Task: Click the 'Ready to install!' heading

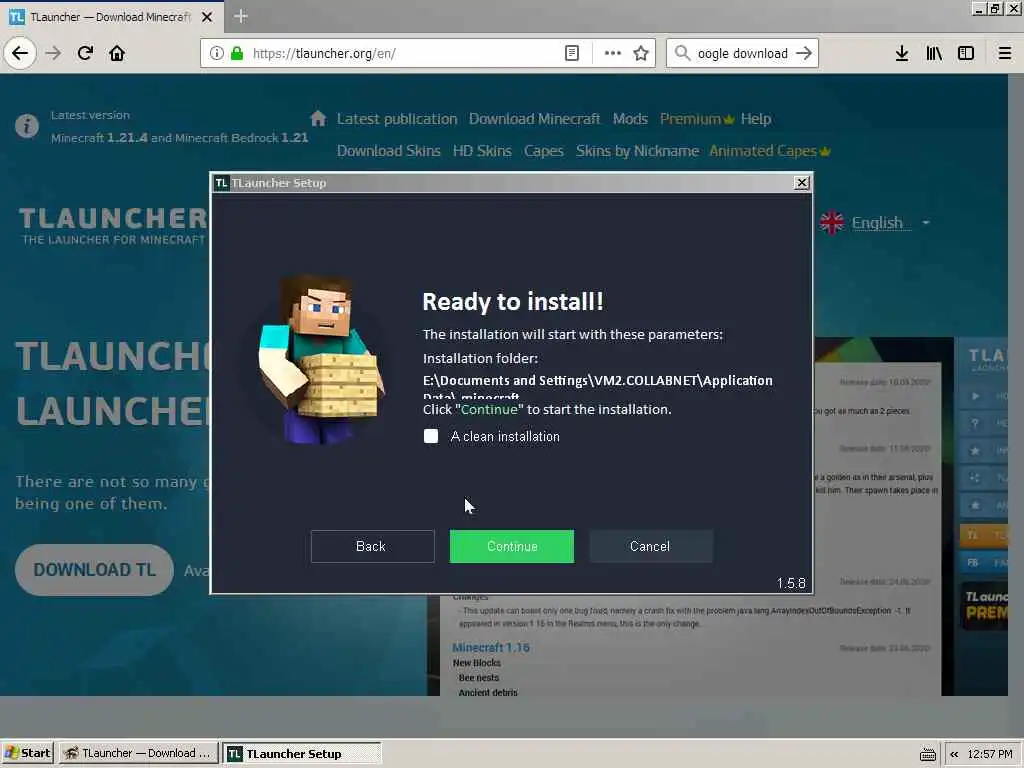Action: (513, 302)
